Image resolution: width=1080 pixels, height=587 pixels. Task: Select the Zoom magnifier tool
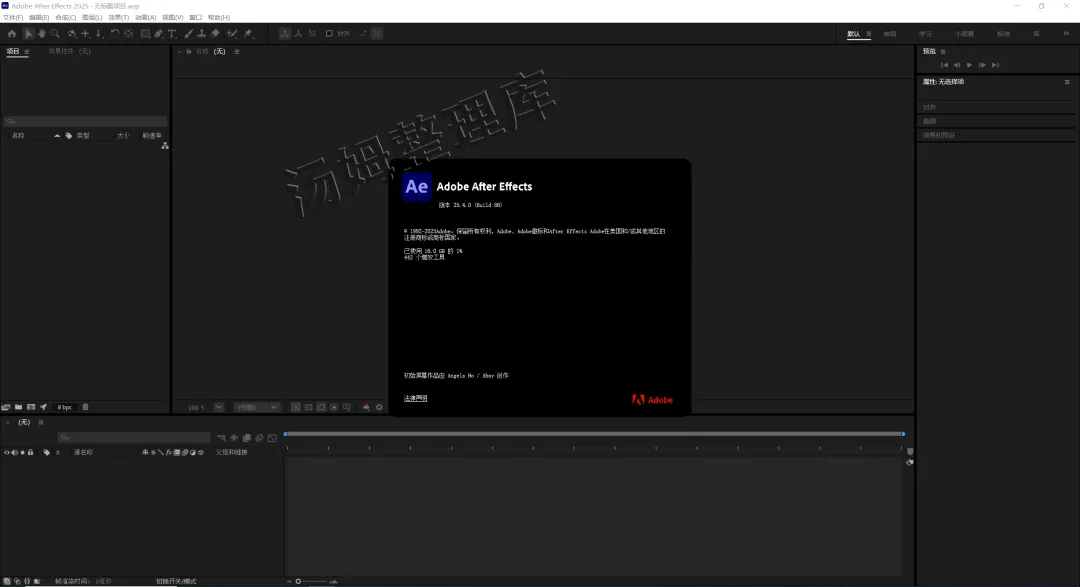[55, 33]
